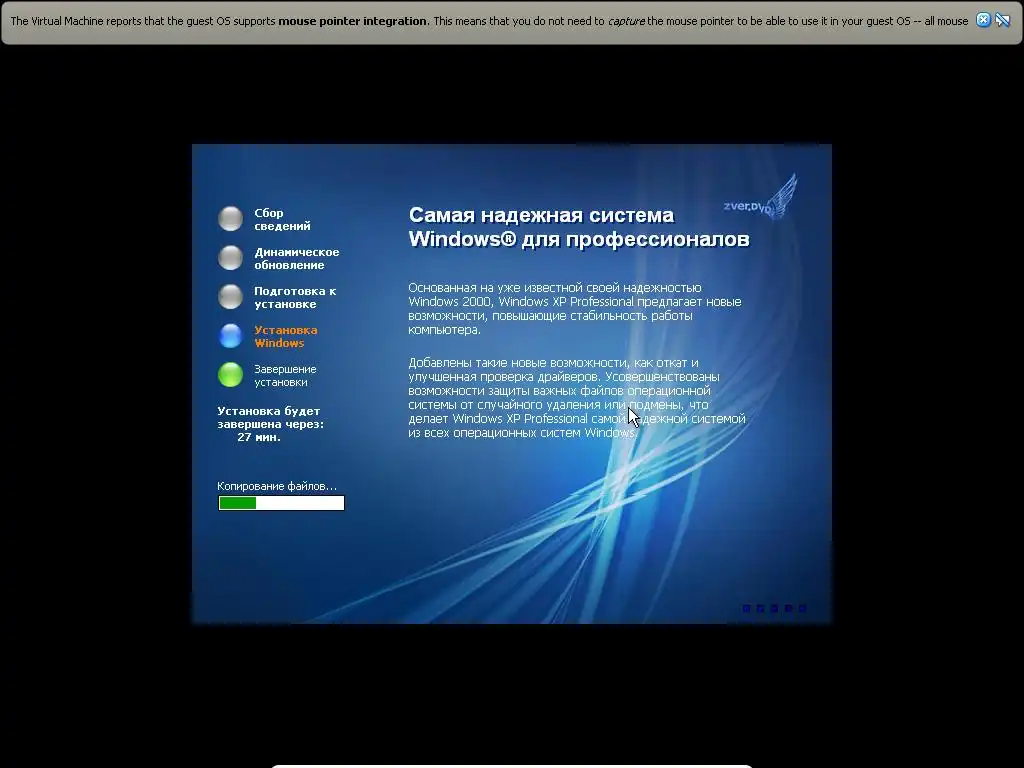
Task: Click the paragraph starting with Добавлены
Action: pyautogui.click(x=577, y=398)
